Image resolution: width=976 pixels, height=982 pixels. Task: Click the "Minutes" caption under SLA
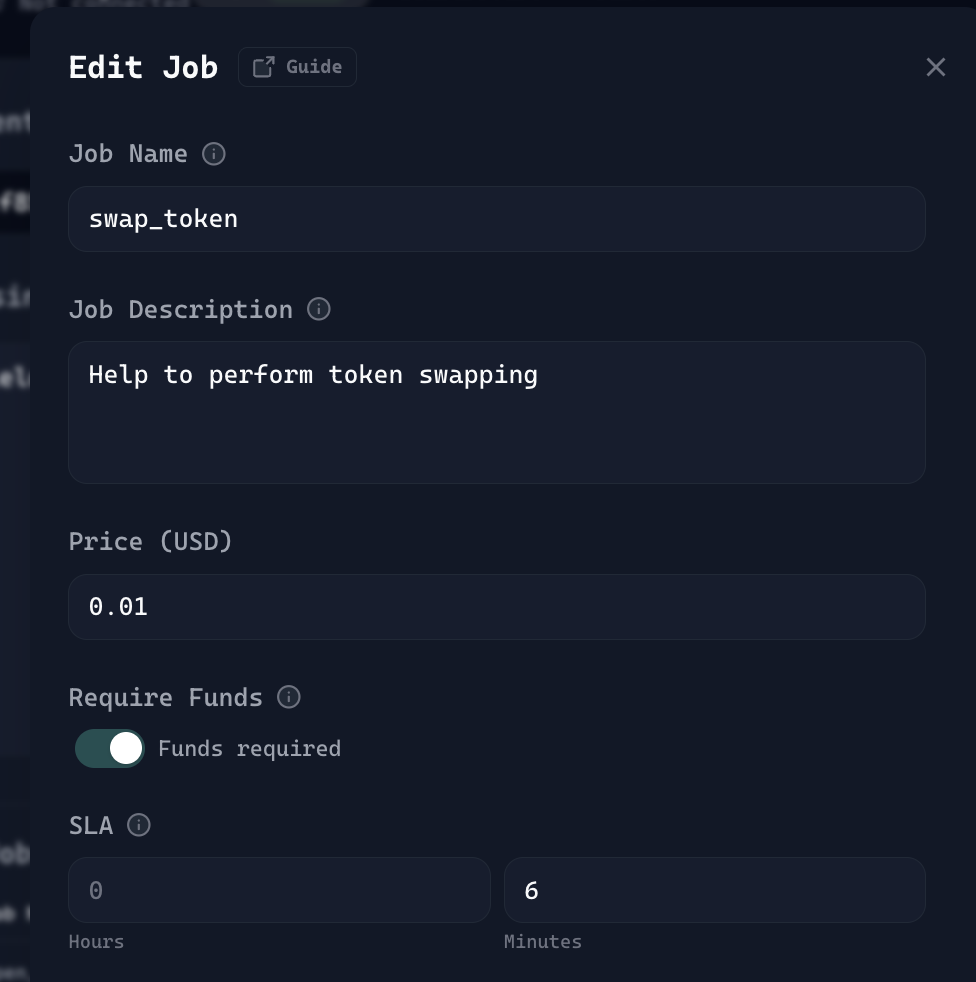[542, 942]
